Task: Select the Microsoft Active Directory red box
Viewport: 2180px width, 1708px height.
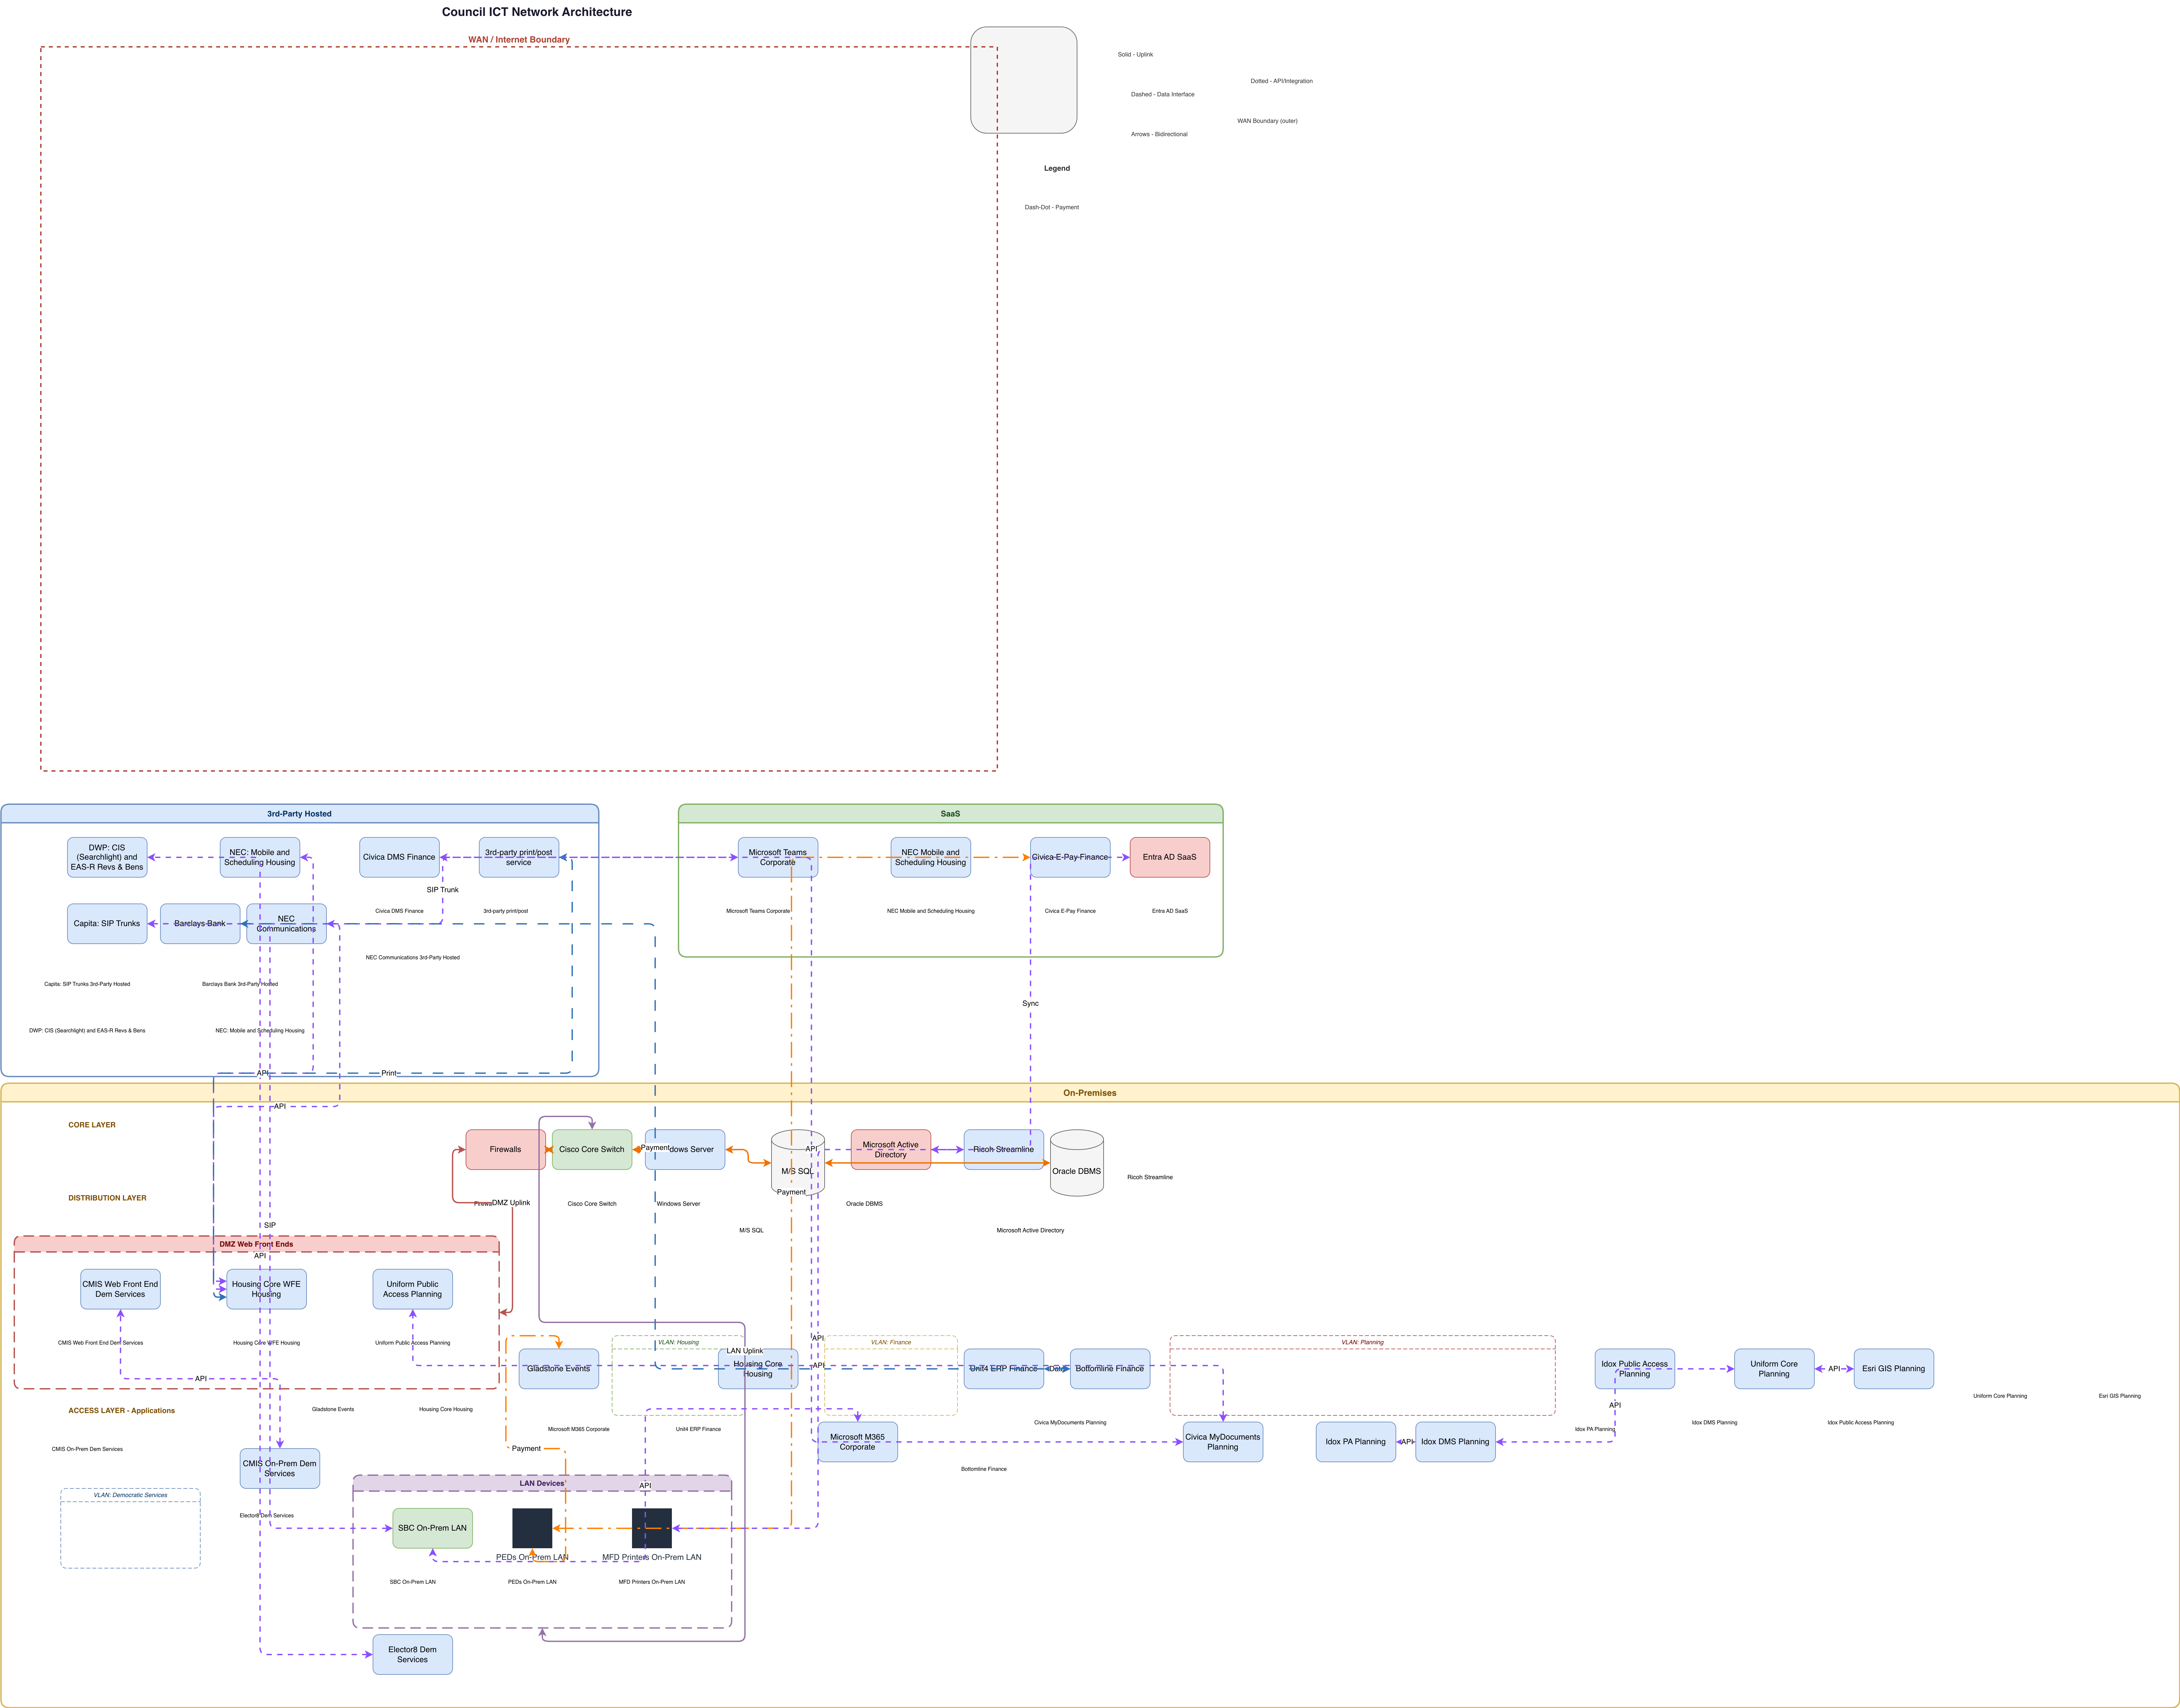Action: tap(891, 1150)
